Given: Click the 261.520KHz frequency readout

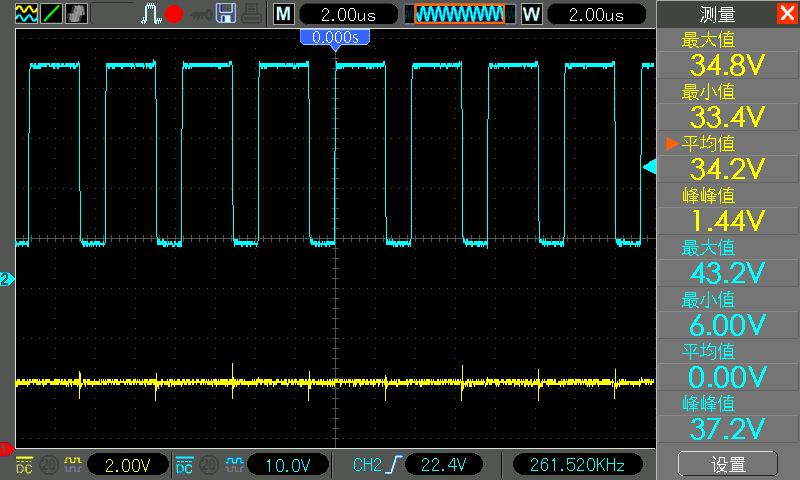Looking at the screenshot, I should (577, 465).
